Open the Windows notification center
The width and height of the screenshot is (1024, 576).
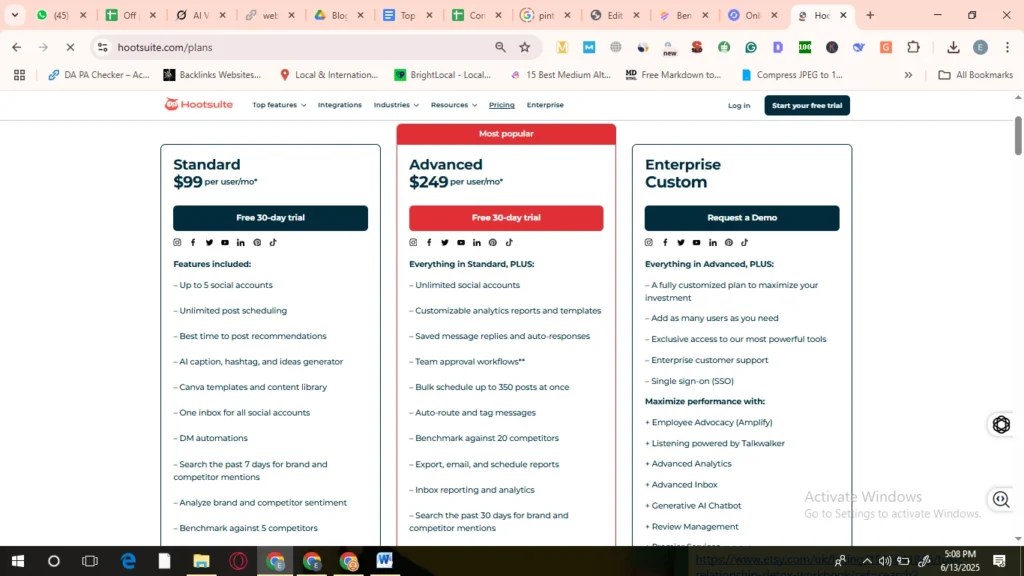999,561
